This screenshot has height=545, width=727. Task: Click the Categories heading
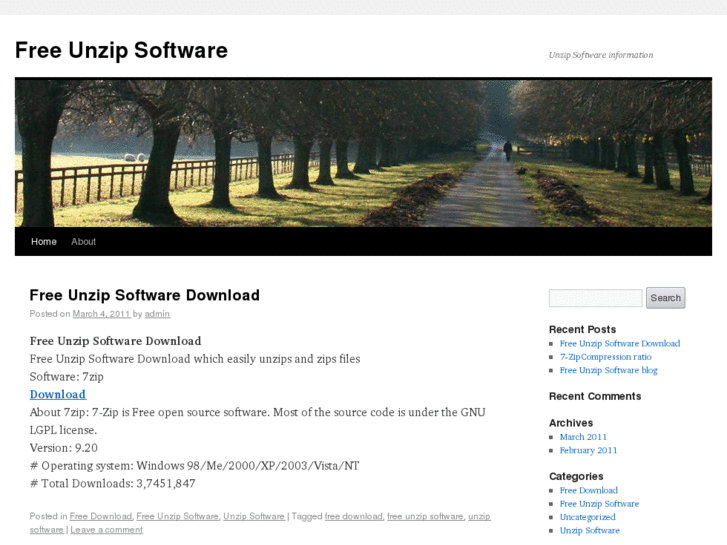click(x=576, y=476)
